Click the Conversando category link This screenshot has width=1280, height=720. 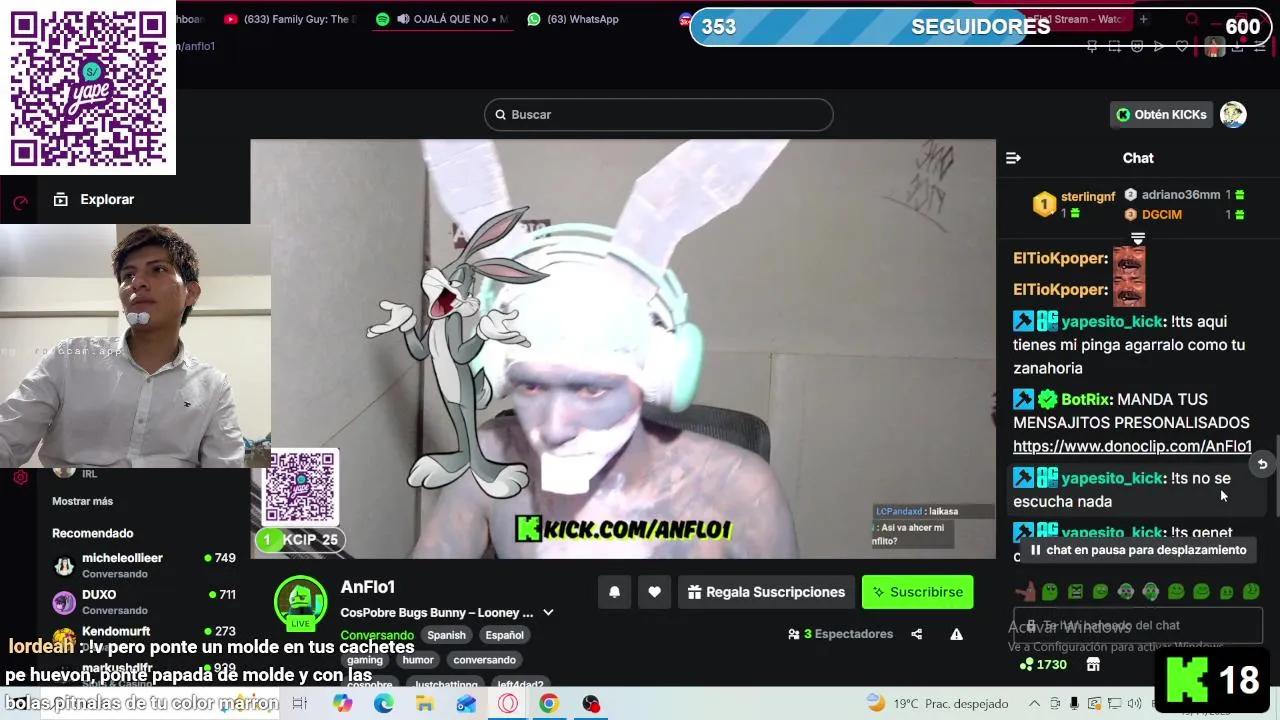[x=377, y=635]
